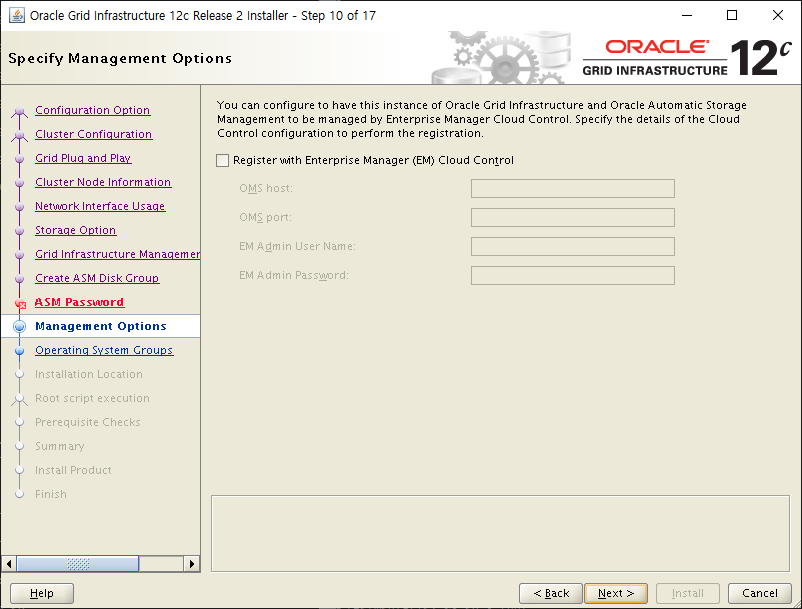Click the right scroll arrow of sidebar scrollbar

[x=192, y=564]
